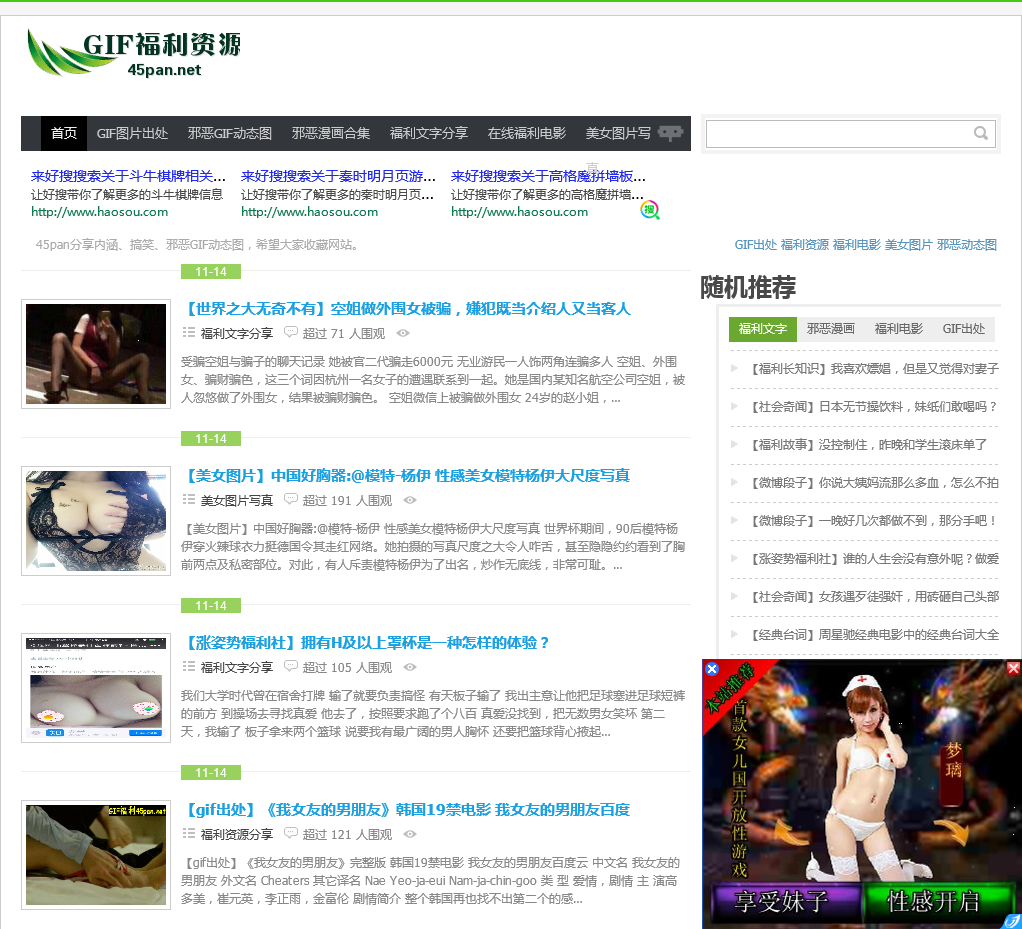The height and width of the screenshot is (929, 1022).
Task: Click 美女图片写真 category link
Action: 237,500
